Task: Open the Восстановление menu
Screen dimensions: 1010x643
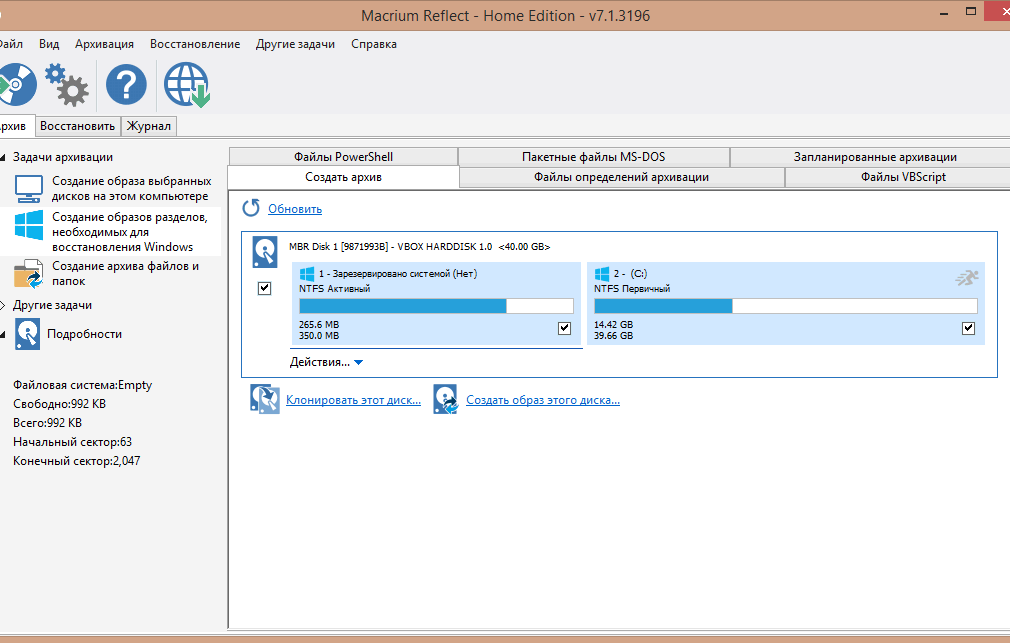Action: [x=195, y=44]
